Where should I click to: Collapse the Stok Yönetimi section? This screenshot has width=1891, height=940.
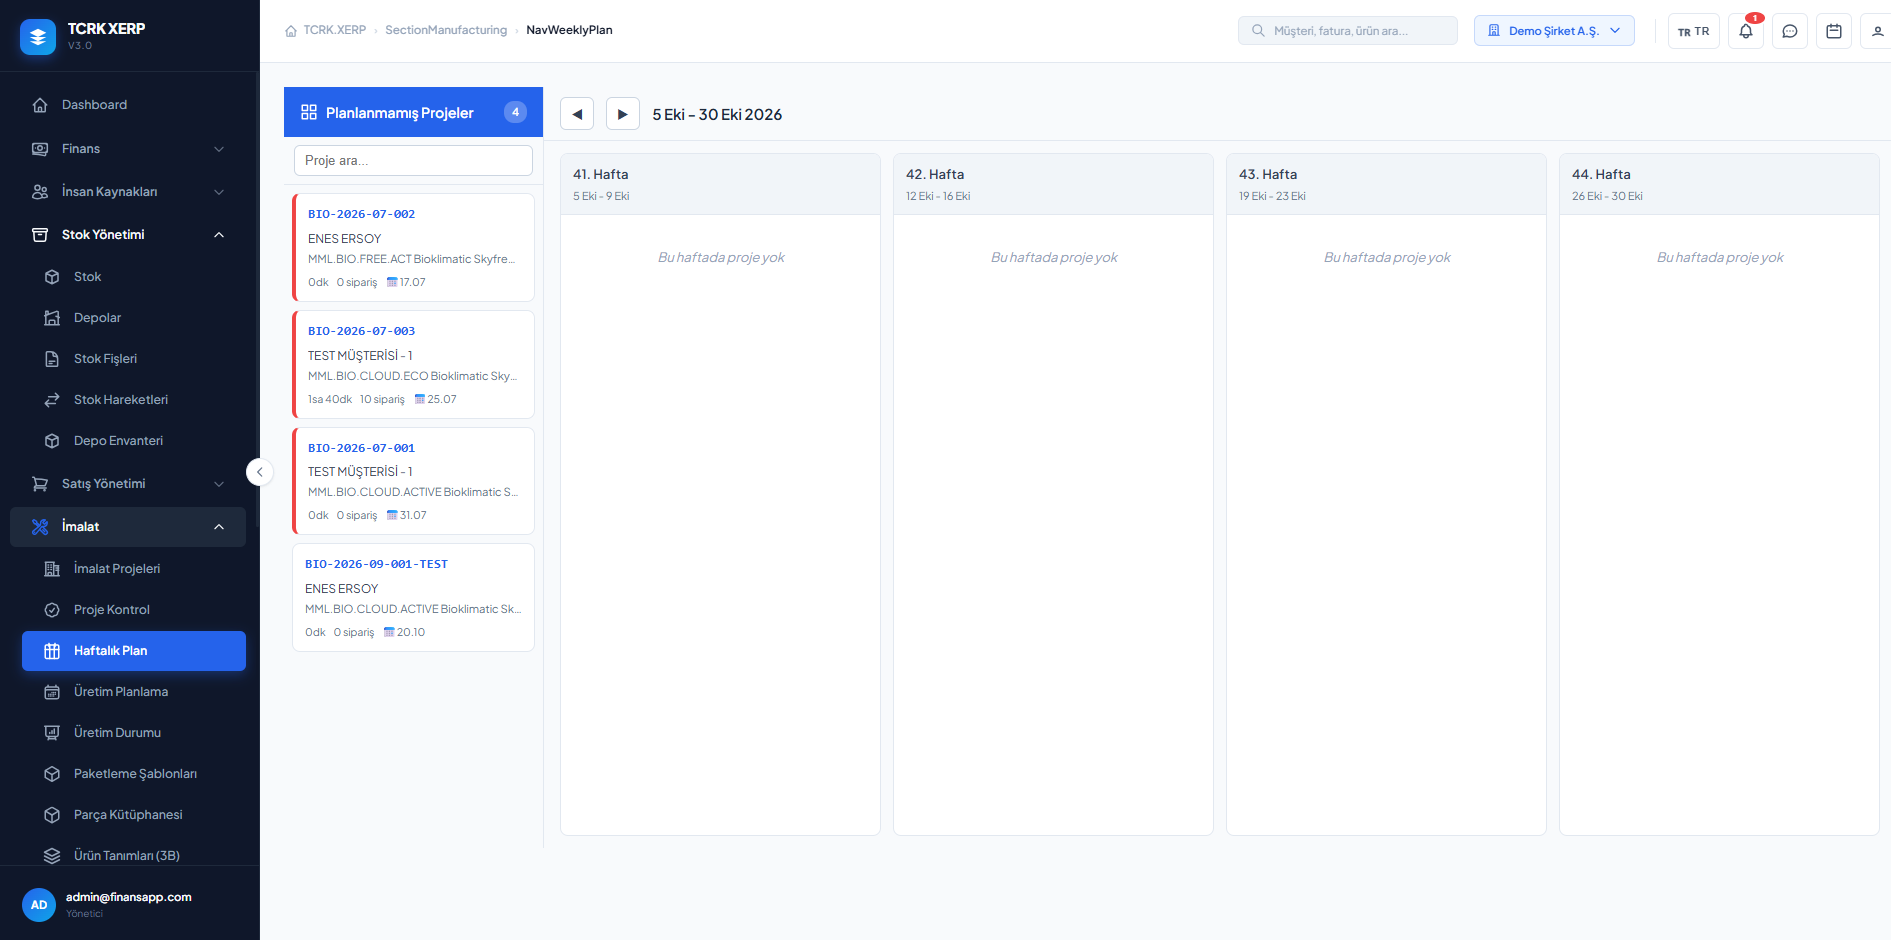coord(128,235)
